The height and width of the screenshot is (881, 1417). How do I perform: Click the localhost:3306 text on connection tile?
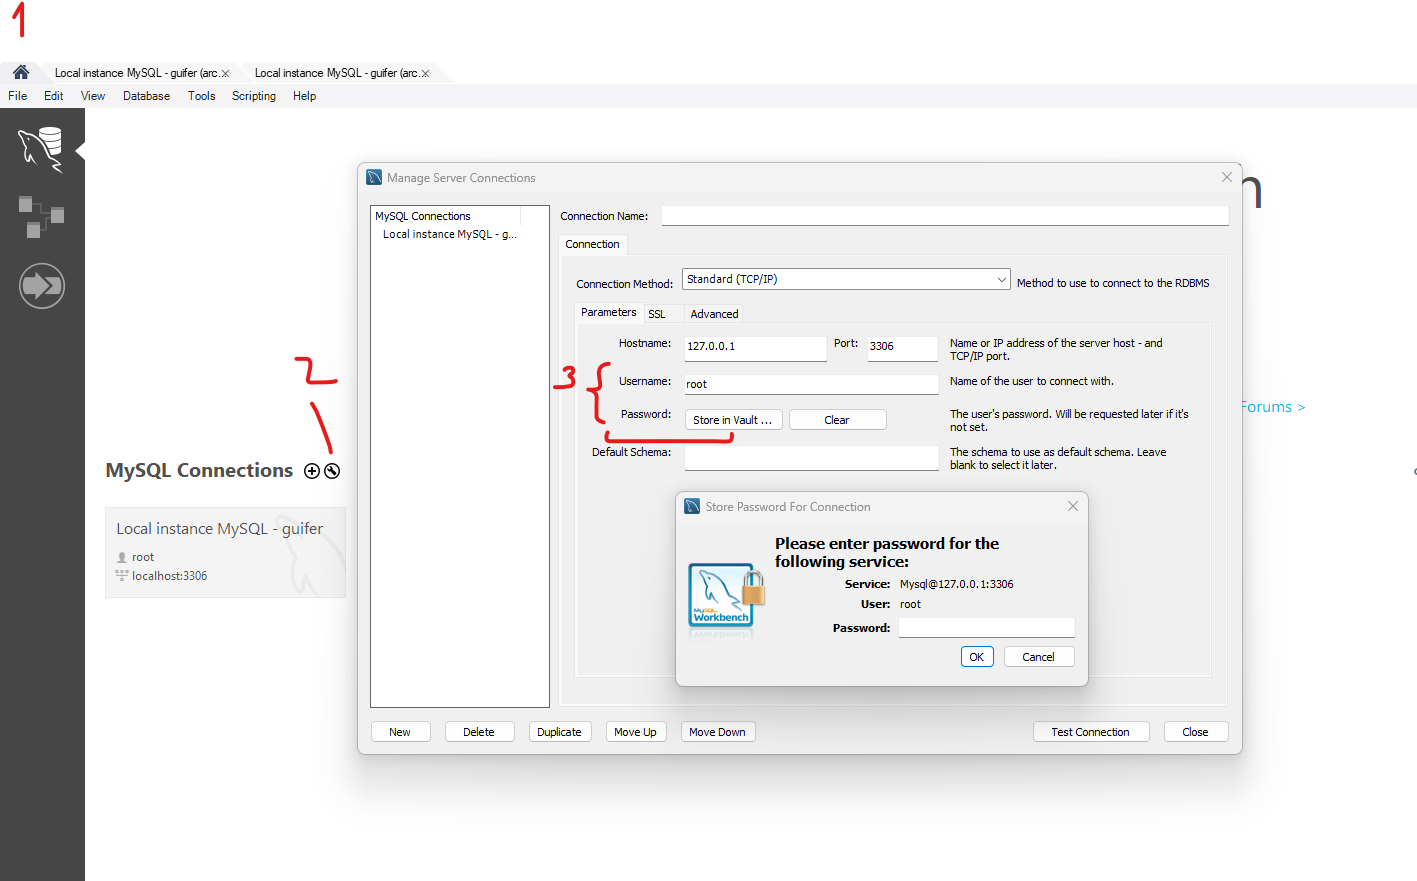click(x=169, y=576)
